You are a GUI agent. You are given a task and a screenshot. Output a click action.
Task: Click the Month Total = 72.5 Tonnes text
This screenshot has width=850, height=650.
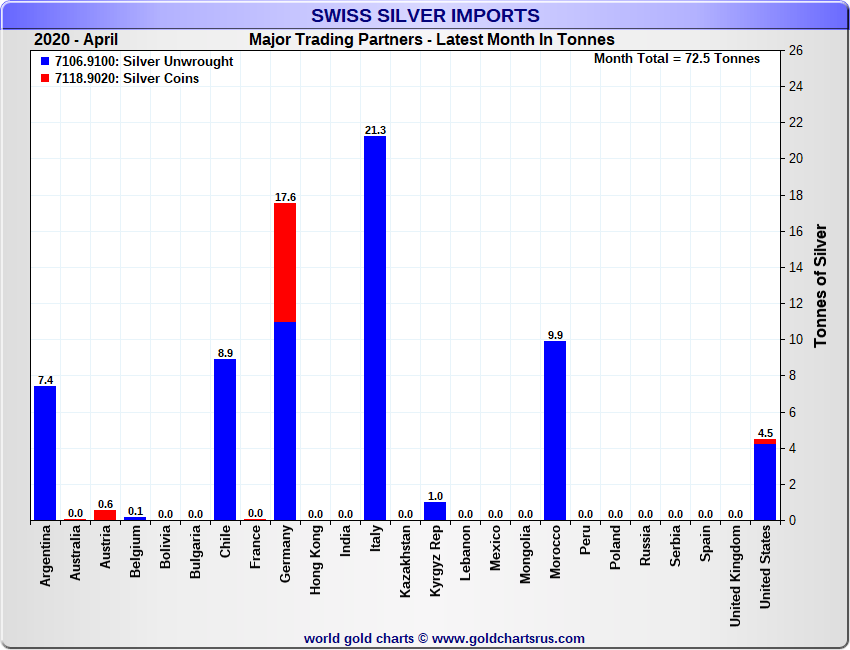click(x=676, y=58)
